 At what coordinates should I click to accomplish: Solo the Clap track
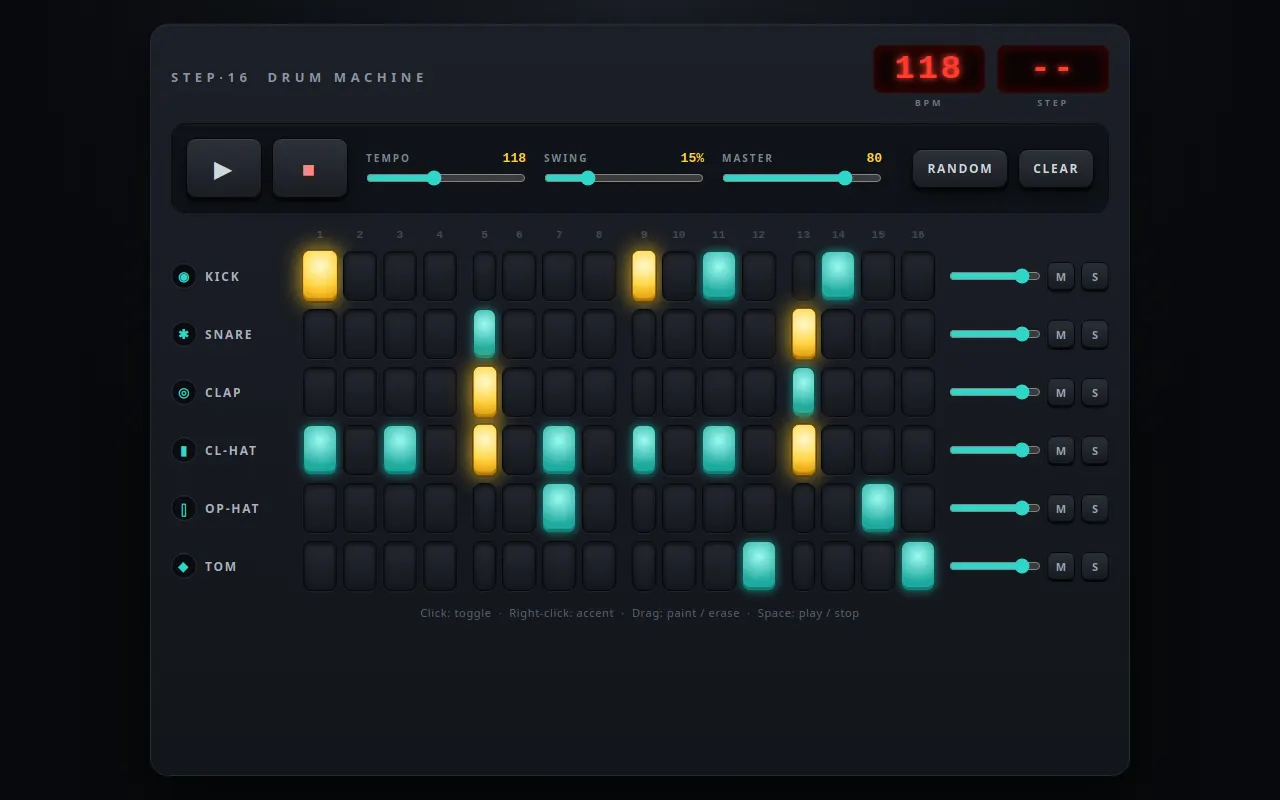(x=1095, y=392)
